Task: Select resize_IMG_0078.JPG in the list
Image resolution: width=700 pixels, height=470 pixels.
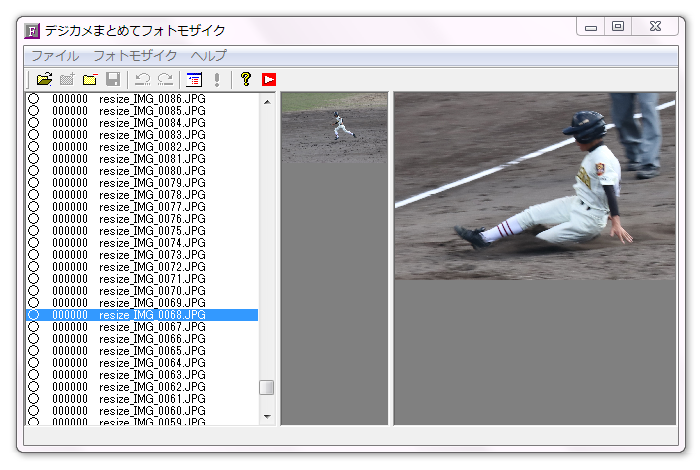Action: [142, 195]
